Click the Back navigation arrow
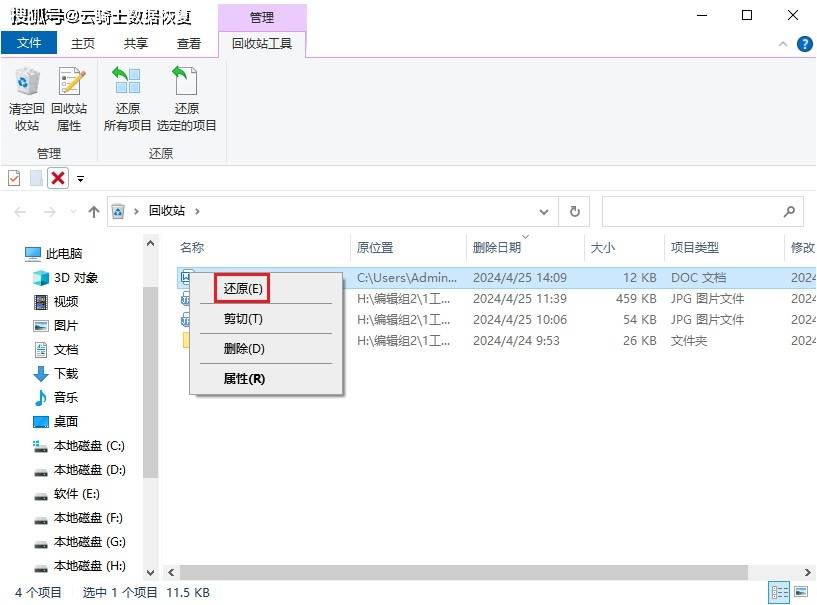The height and width of the screenshot is (605, 817). (x=20, y=212)
